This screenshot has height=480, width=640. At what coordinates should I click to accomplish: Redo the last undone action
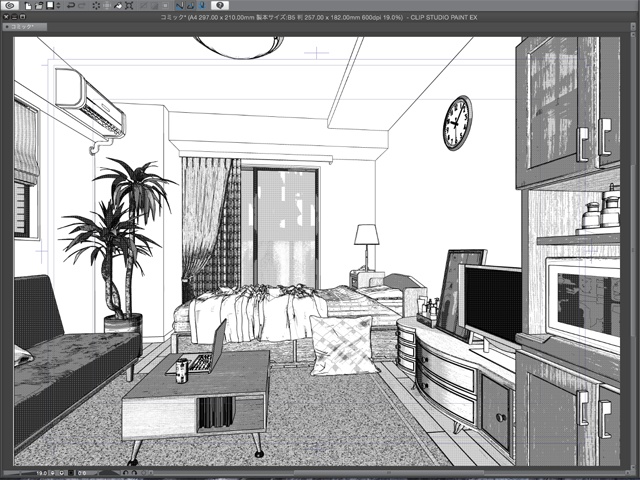coord(82,6)
